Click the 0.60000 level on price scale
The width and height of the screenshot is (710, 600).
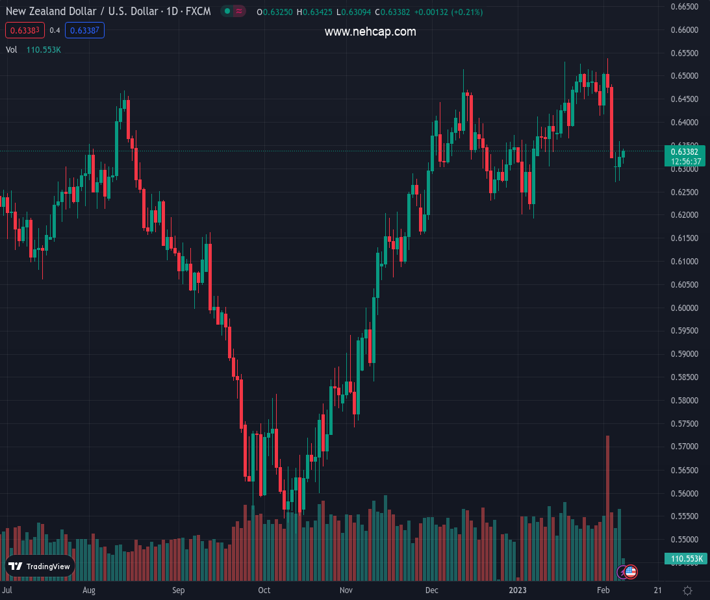(684, 308)
